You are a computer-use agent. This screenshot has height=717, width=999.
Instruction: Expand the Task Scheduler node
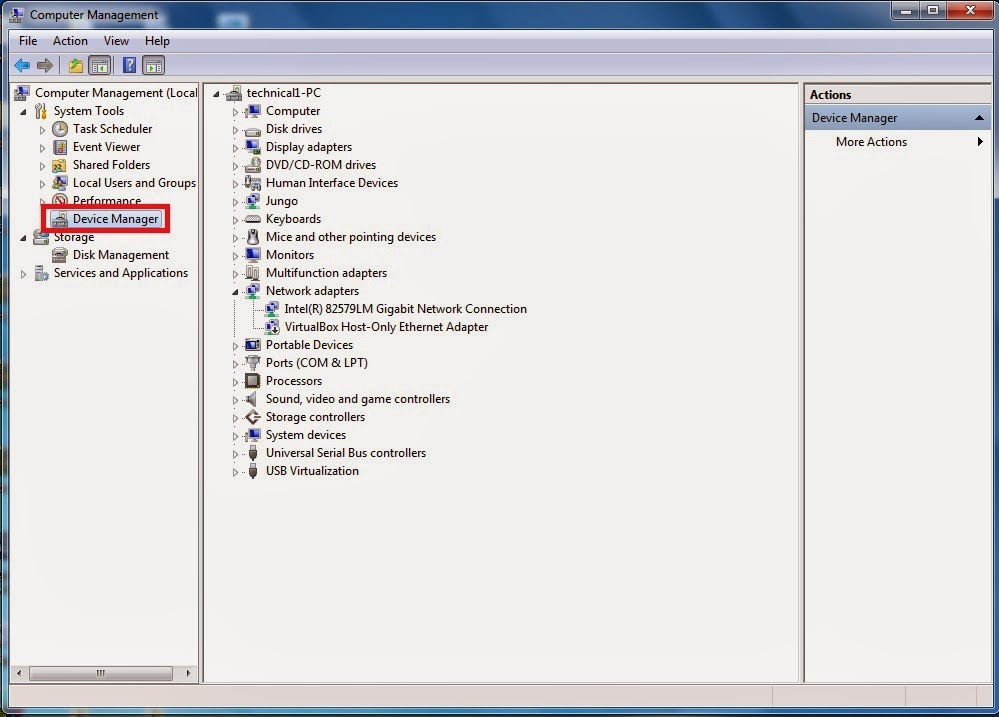click(x=43, y=130)
